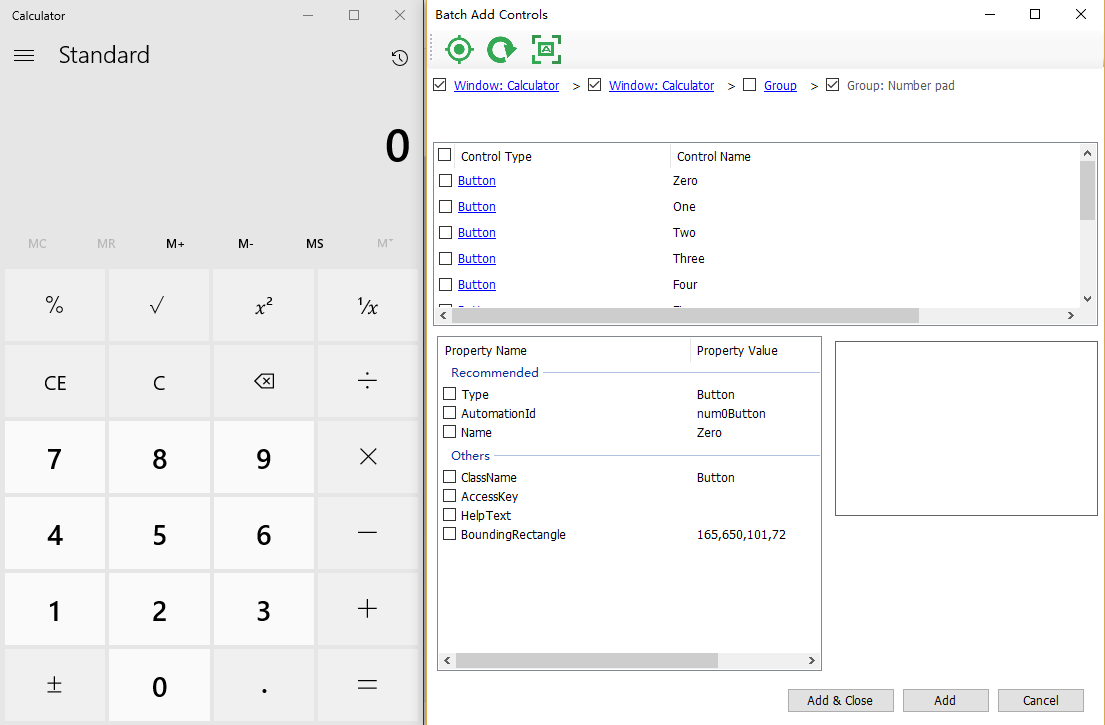Open the Calculator history icon
1105x725 pixels.
(x=400, y=58)
